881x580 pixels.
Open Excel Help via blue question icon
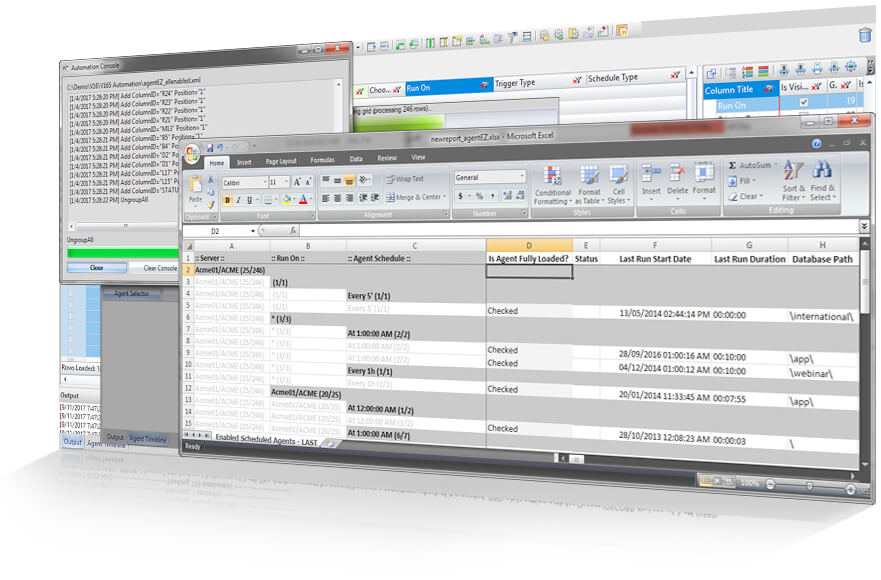pyautogui.click(x=816, y=144)
